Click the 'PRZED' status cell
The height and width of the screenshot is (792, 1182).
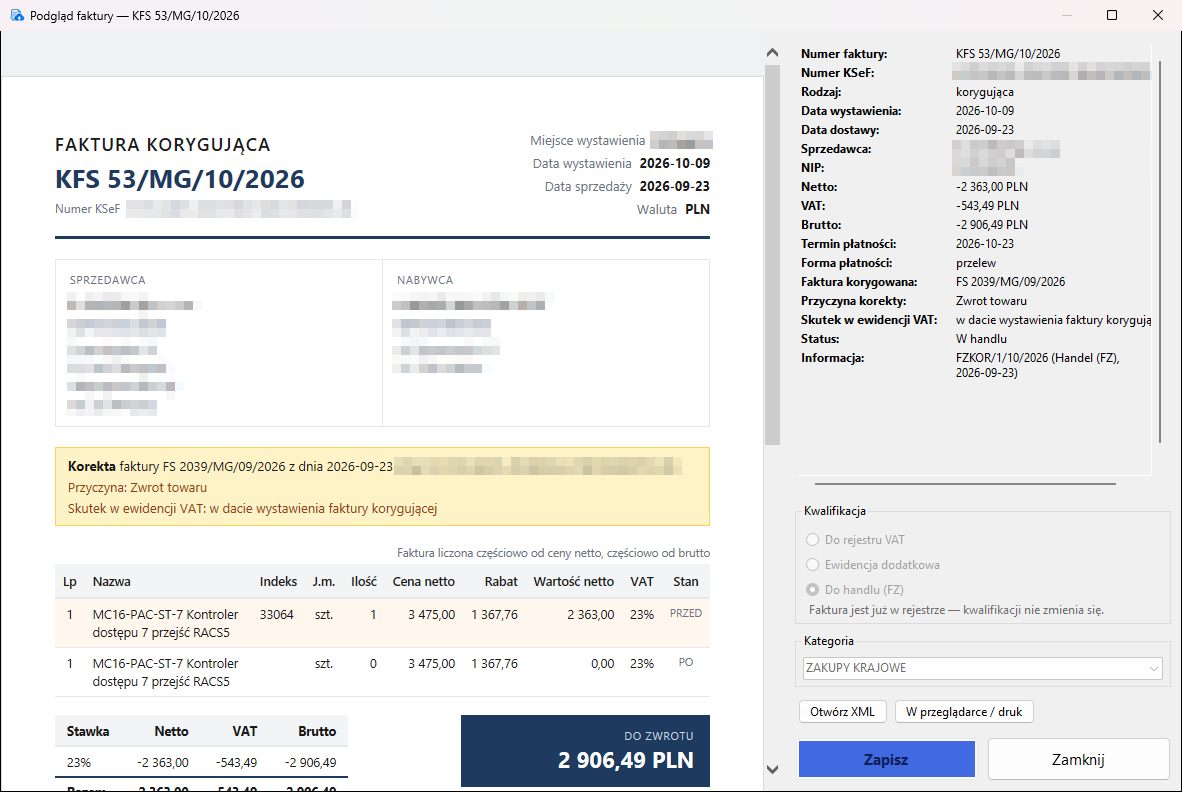pyautogui.click(x=686, y=613)
